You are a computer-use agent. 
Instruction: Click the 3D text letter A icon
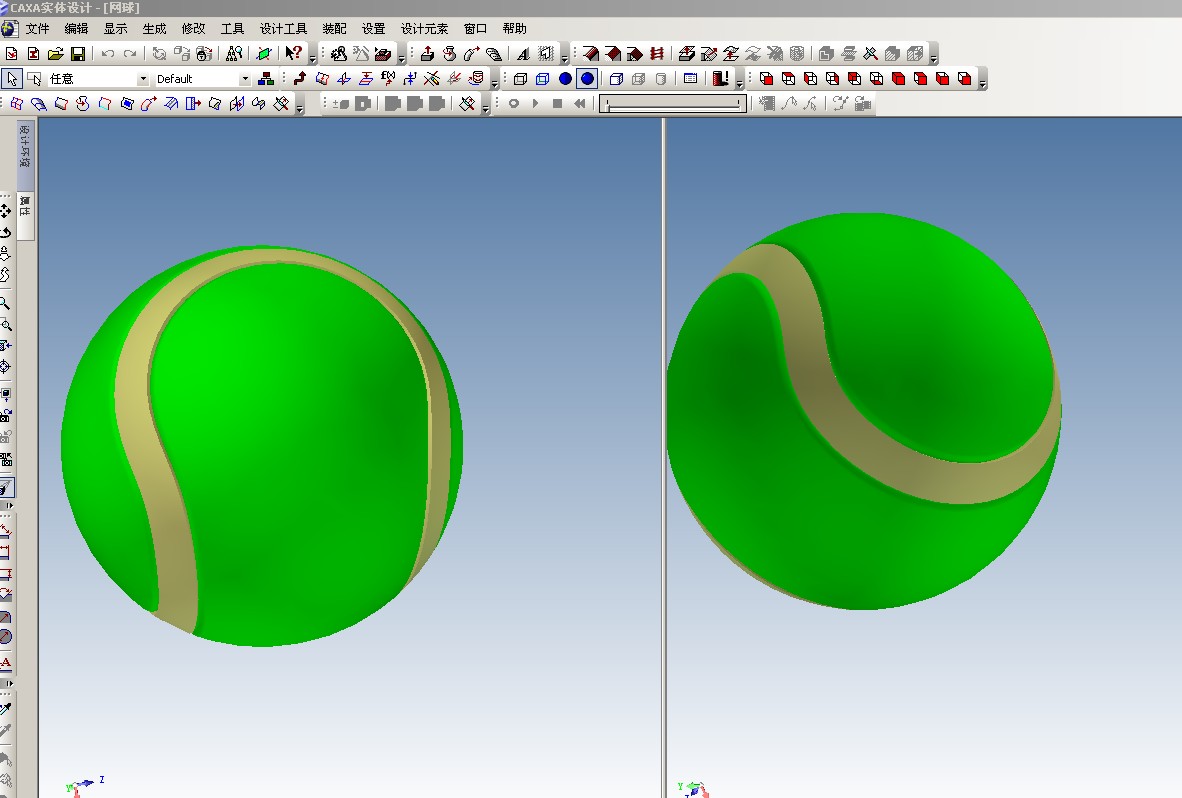coord(523,54)
